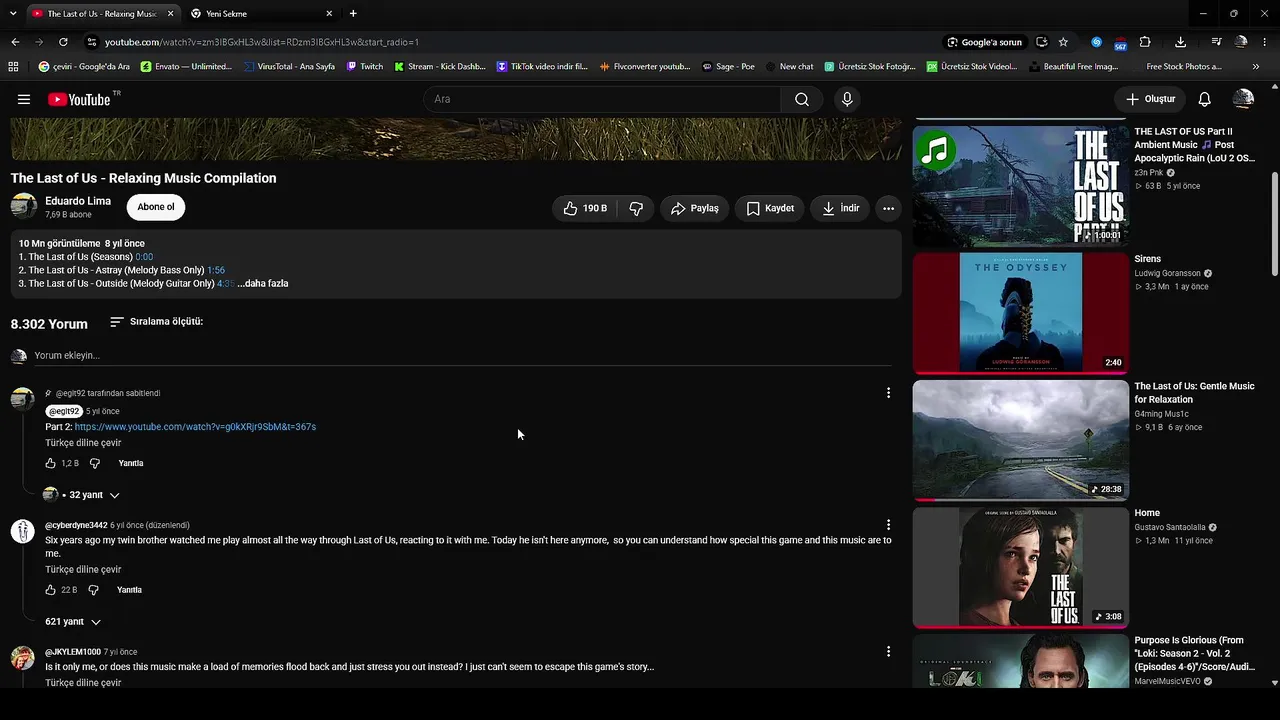This screenshot has height=720, width=1280.
Task: Start voice search with the microphone
Action: point(847,99)
